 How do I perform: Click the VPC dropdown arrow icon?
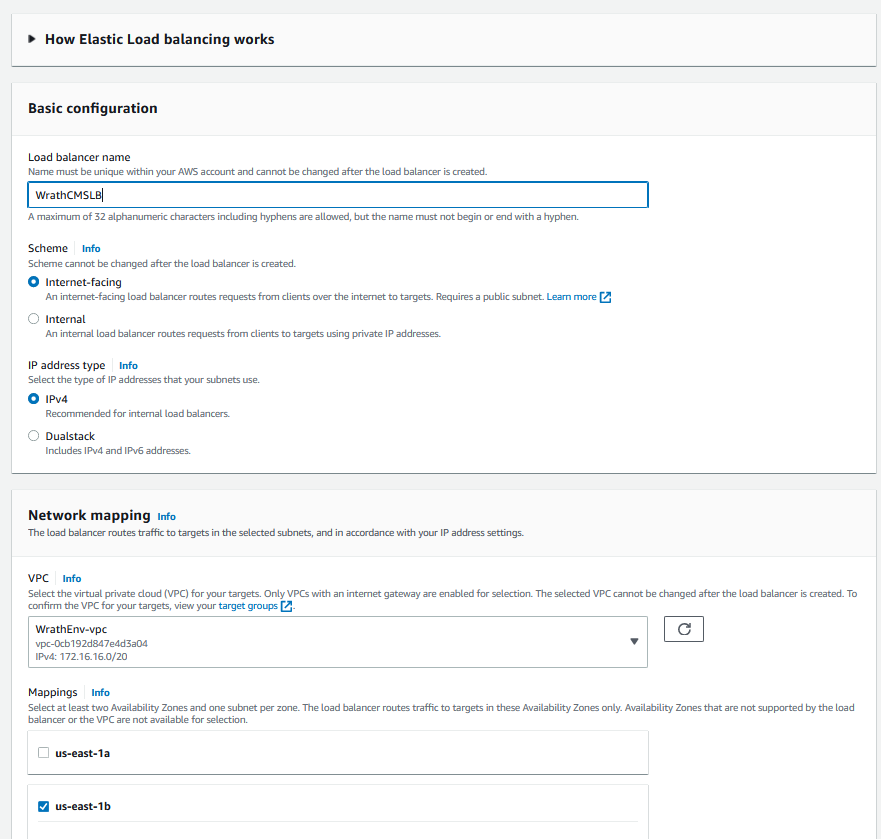tap(634, 642)
